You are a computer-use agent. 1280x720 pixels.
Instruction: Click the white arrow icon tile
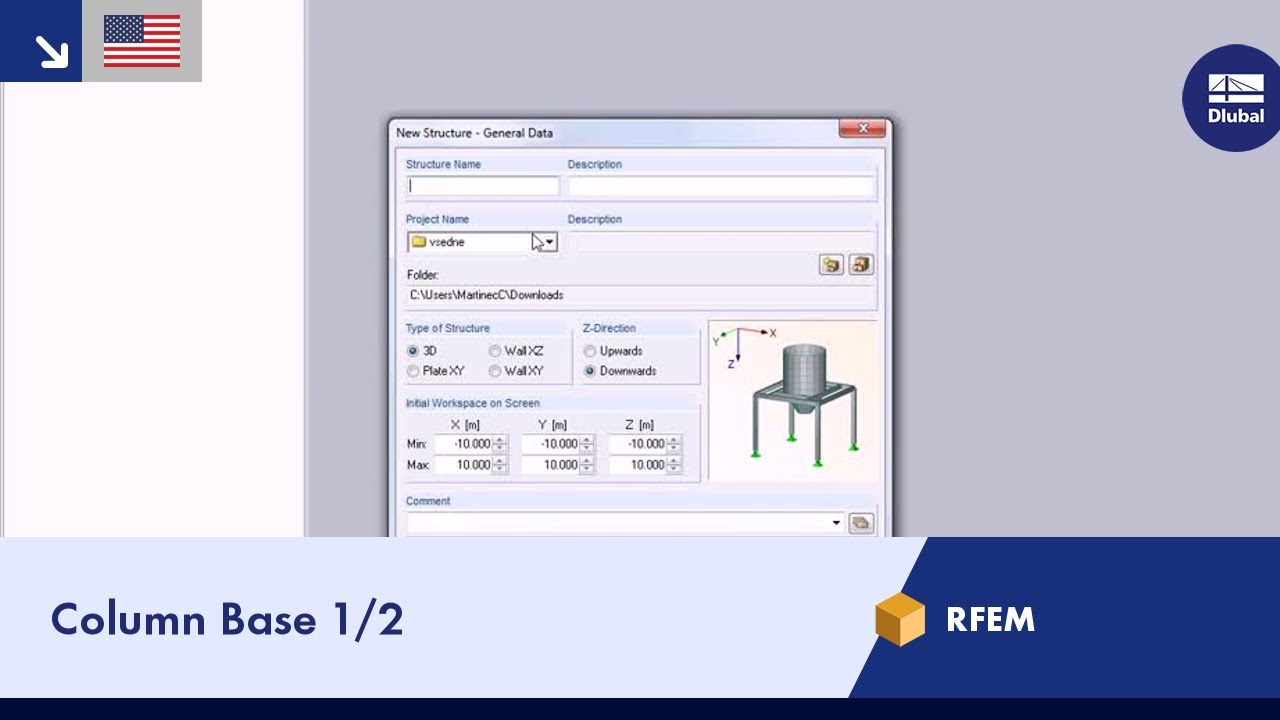pyautogui.click(x=41, y=41)
